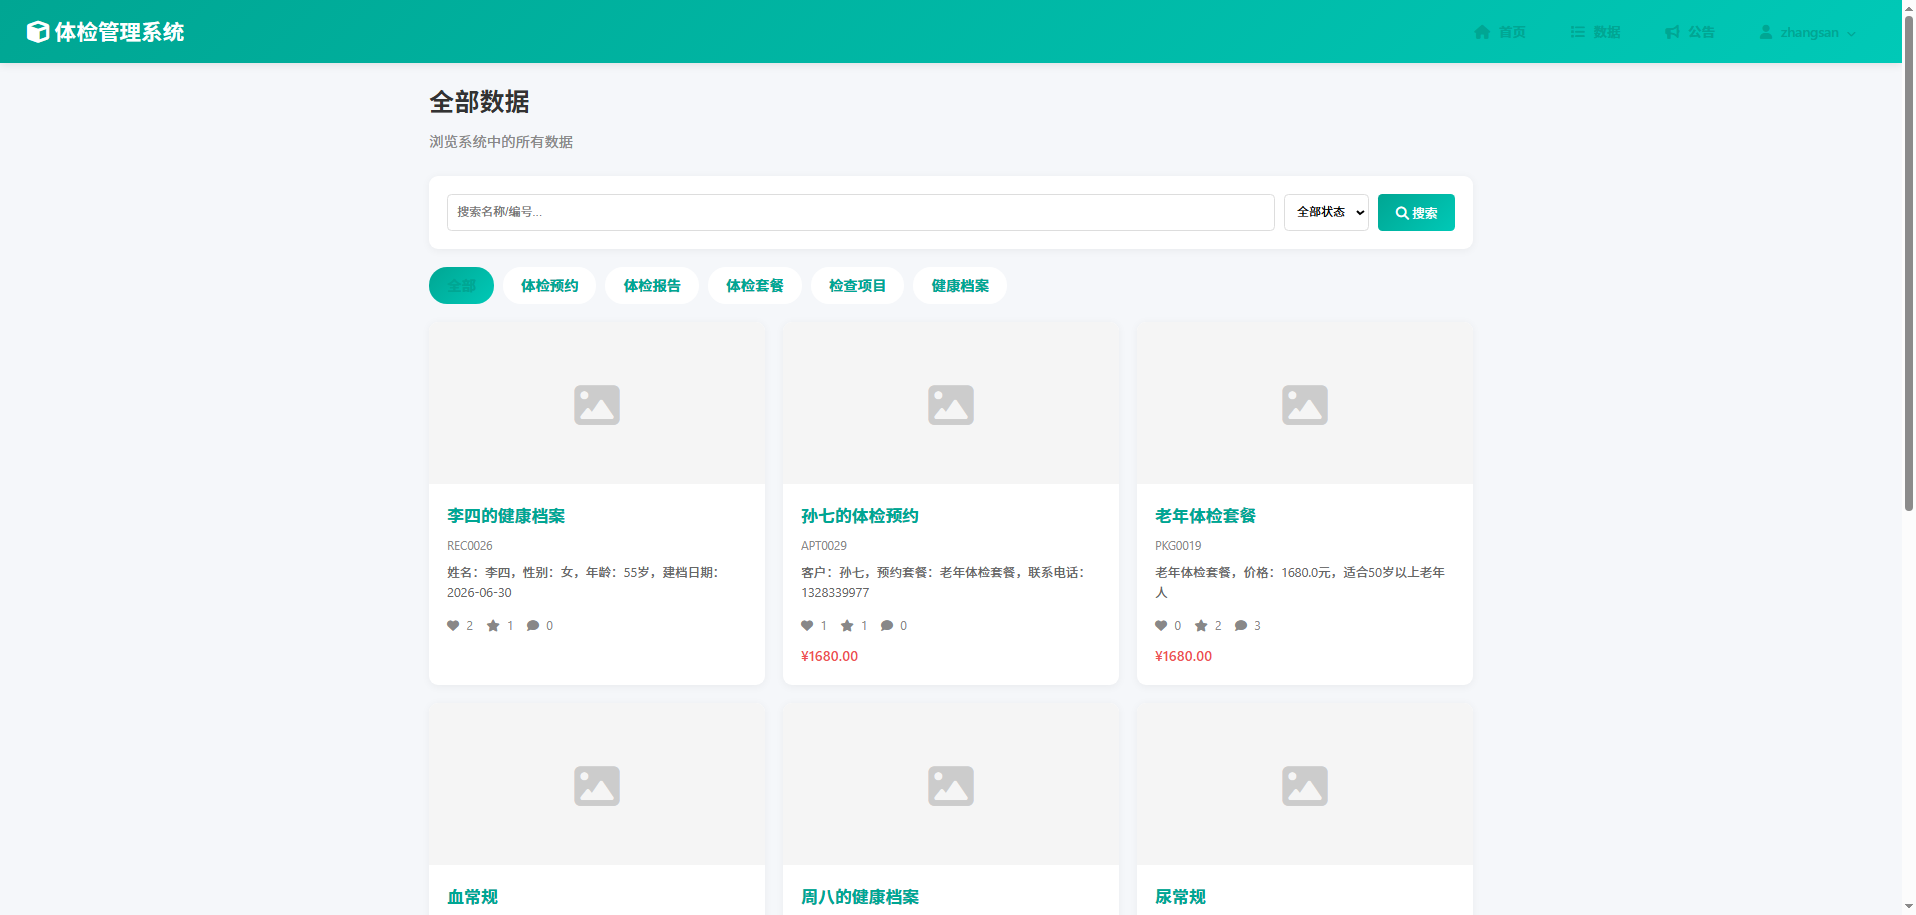Click ¥1680.00 price on 孙七的体检预约
The height and width of the screenshot is (915, 1916).
click(x=830, y=657)
